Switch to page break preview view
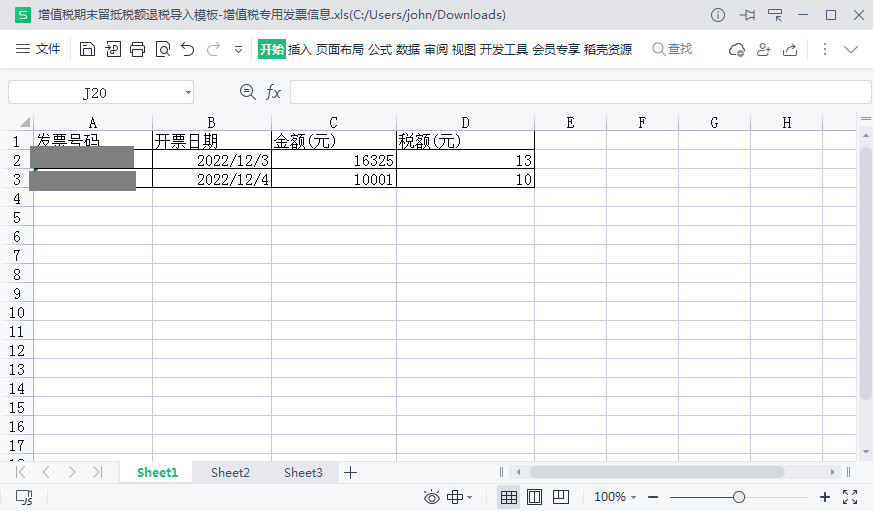 (x=561, y=497)
